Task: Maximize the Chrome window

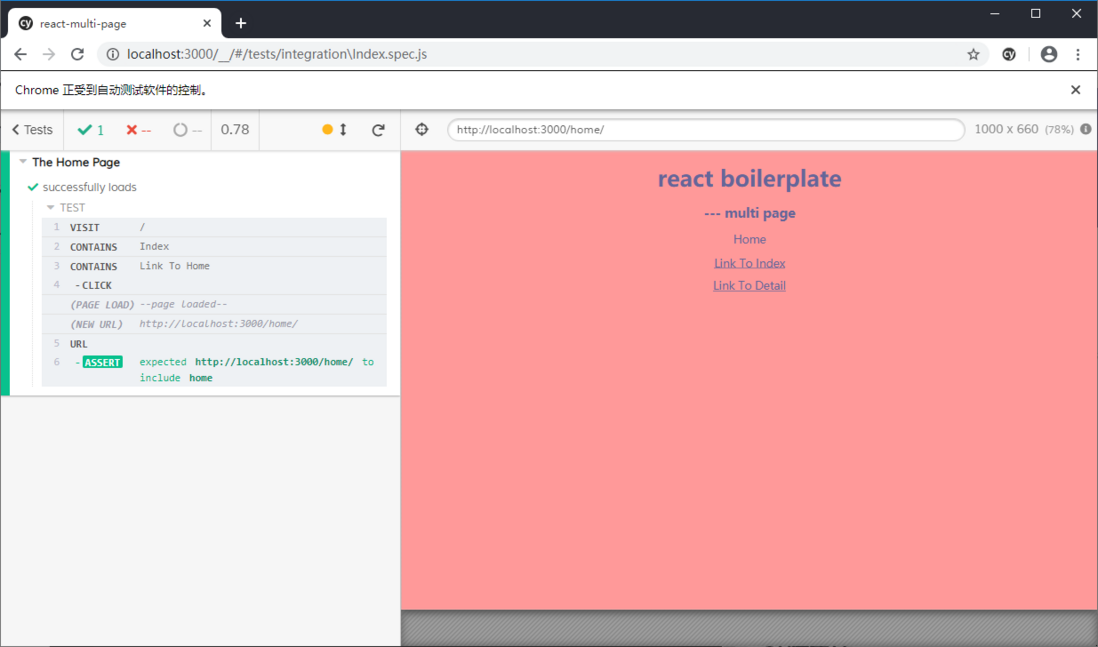Action: 1036,13
